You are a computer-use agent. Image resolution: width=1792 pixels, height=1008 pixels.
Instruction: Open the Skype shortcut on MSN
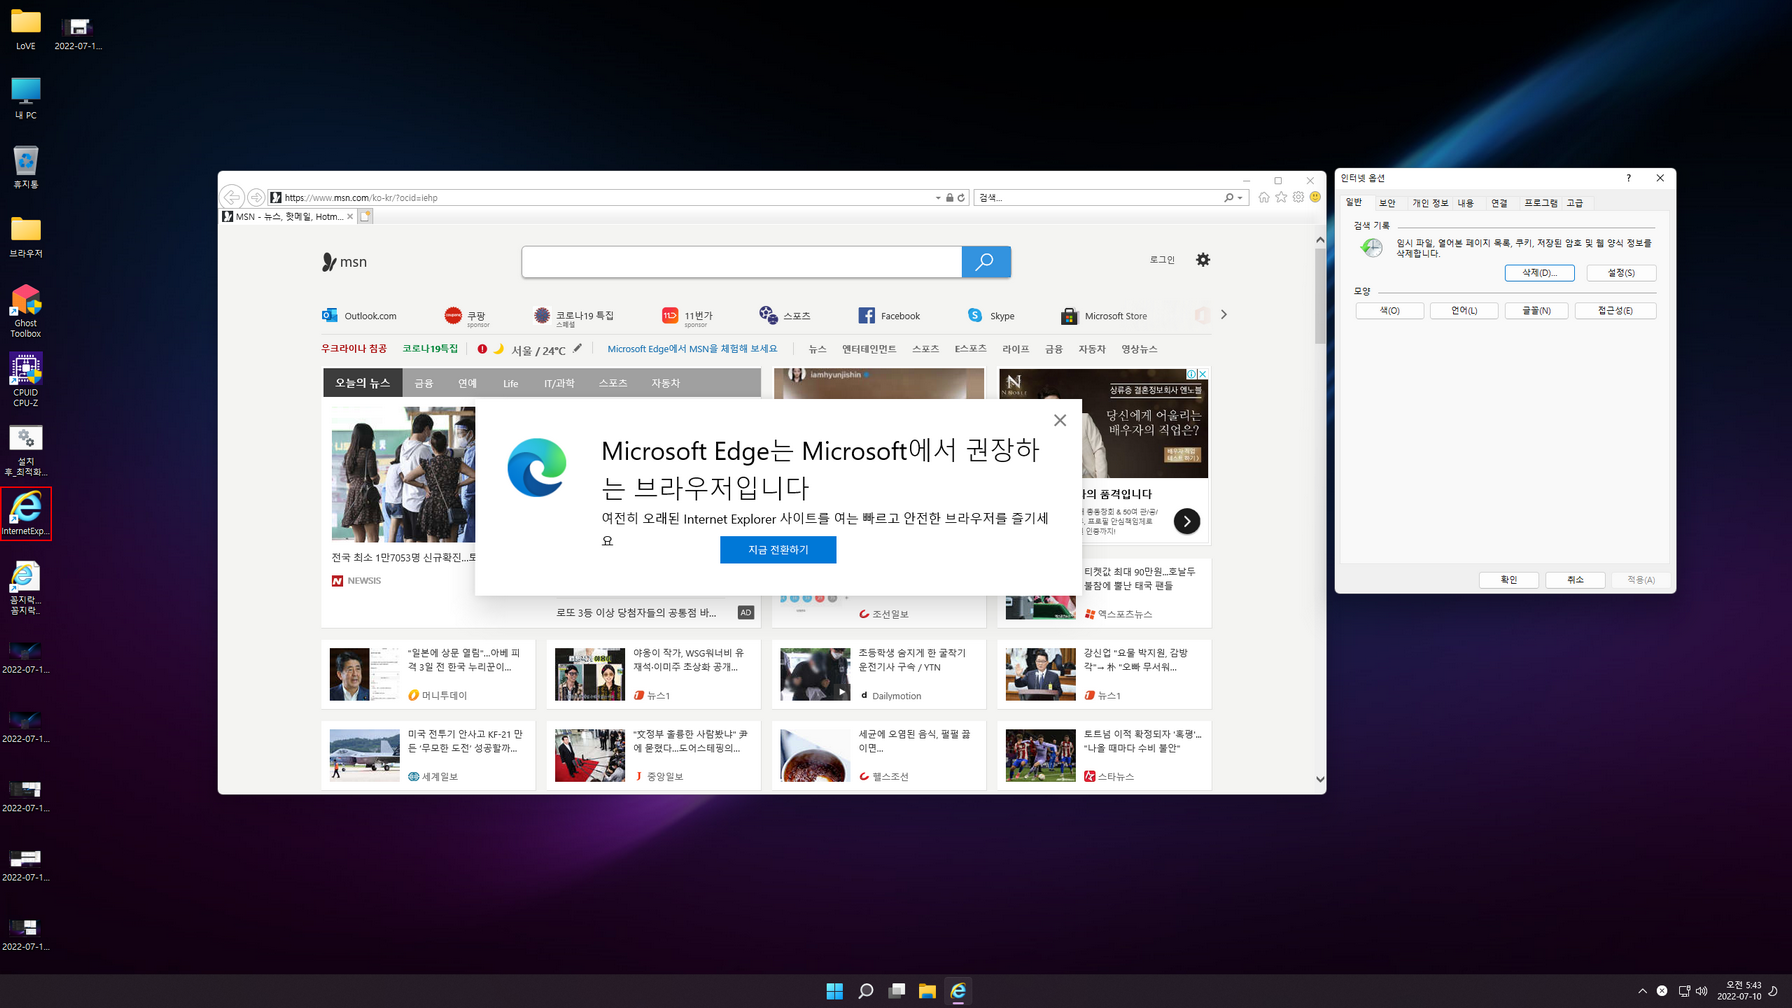pyautogui.click(x=991, y=316)
